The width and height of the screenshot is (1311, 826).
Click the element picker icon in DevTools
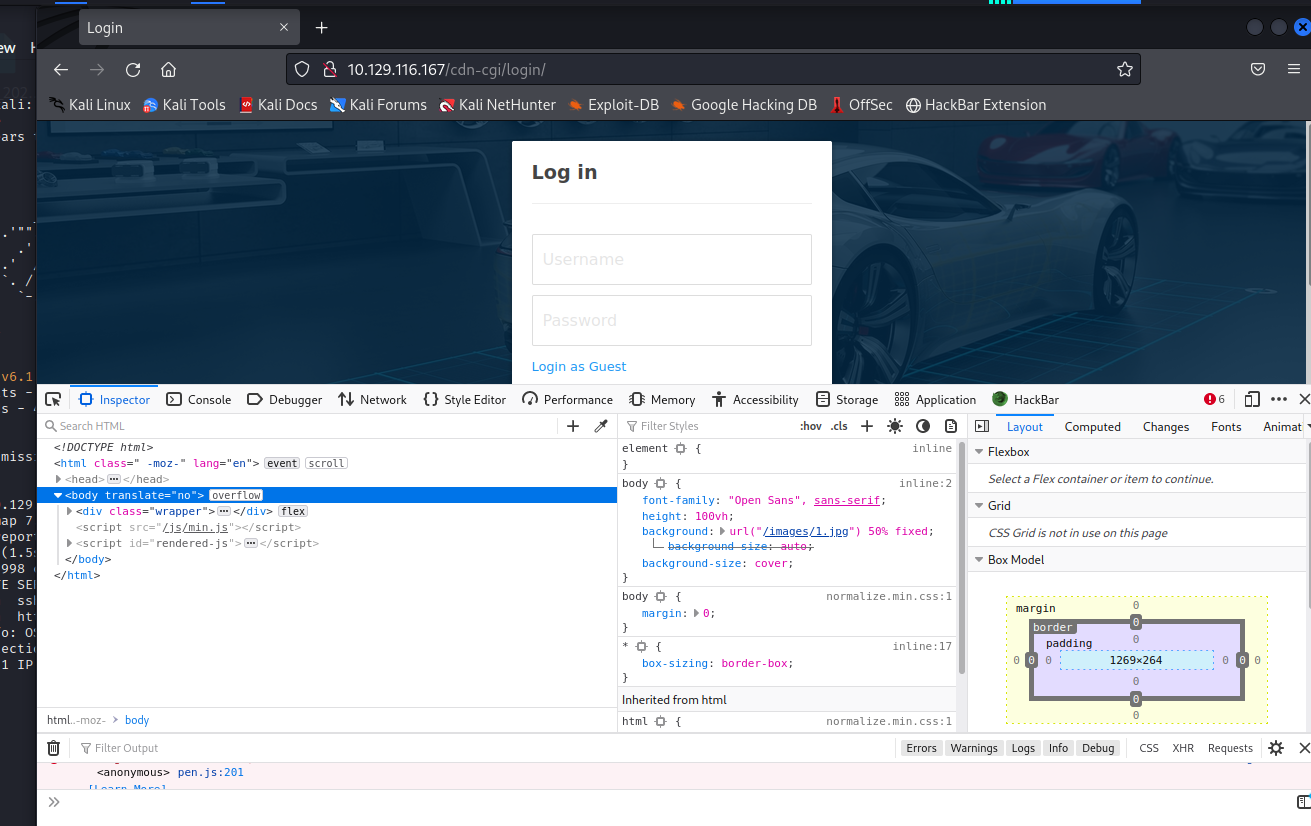[53, 399]
